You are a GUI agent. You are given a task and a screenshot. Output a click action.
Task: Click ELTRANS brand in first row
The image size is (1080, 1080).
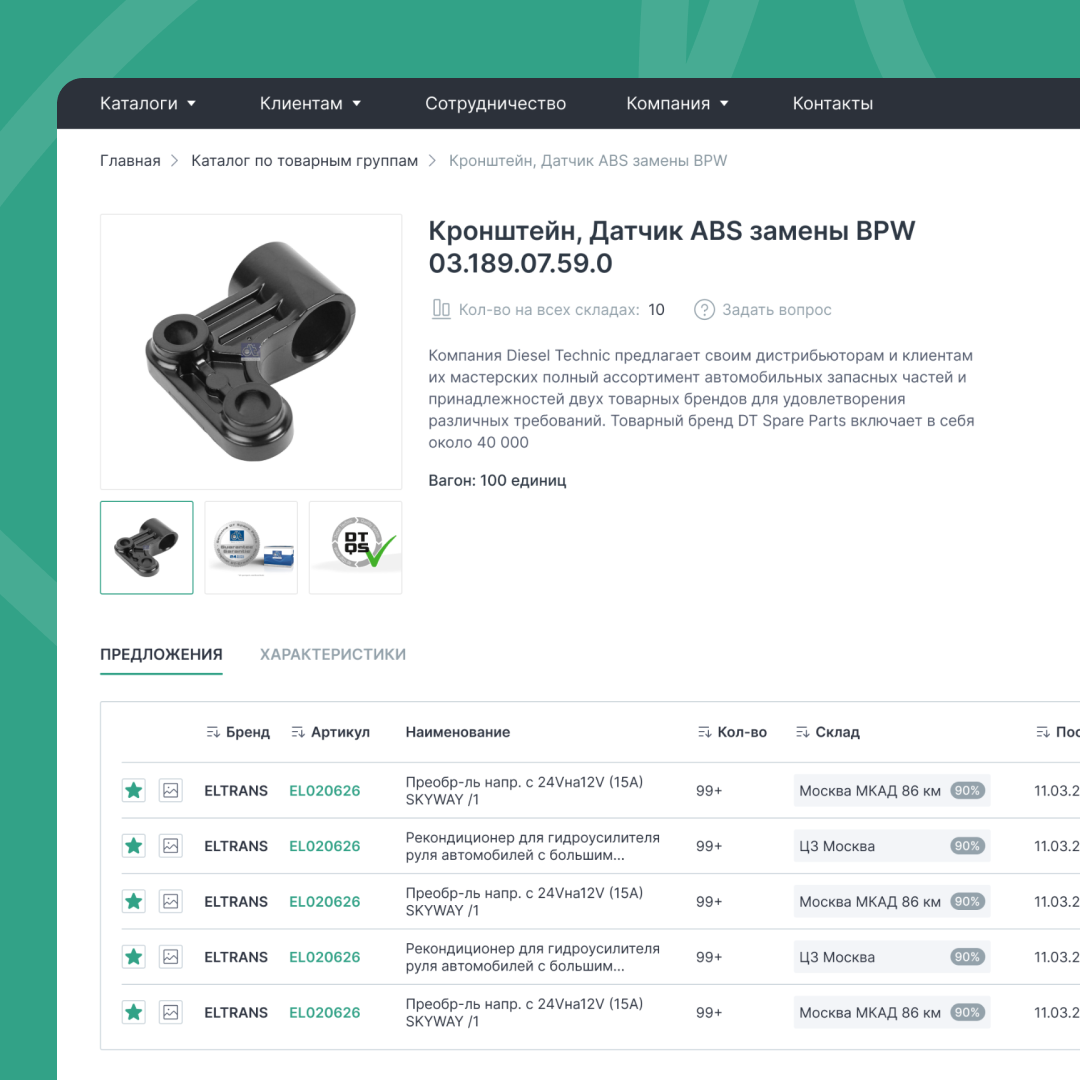(236, 791)
